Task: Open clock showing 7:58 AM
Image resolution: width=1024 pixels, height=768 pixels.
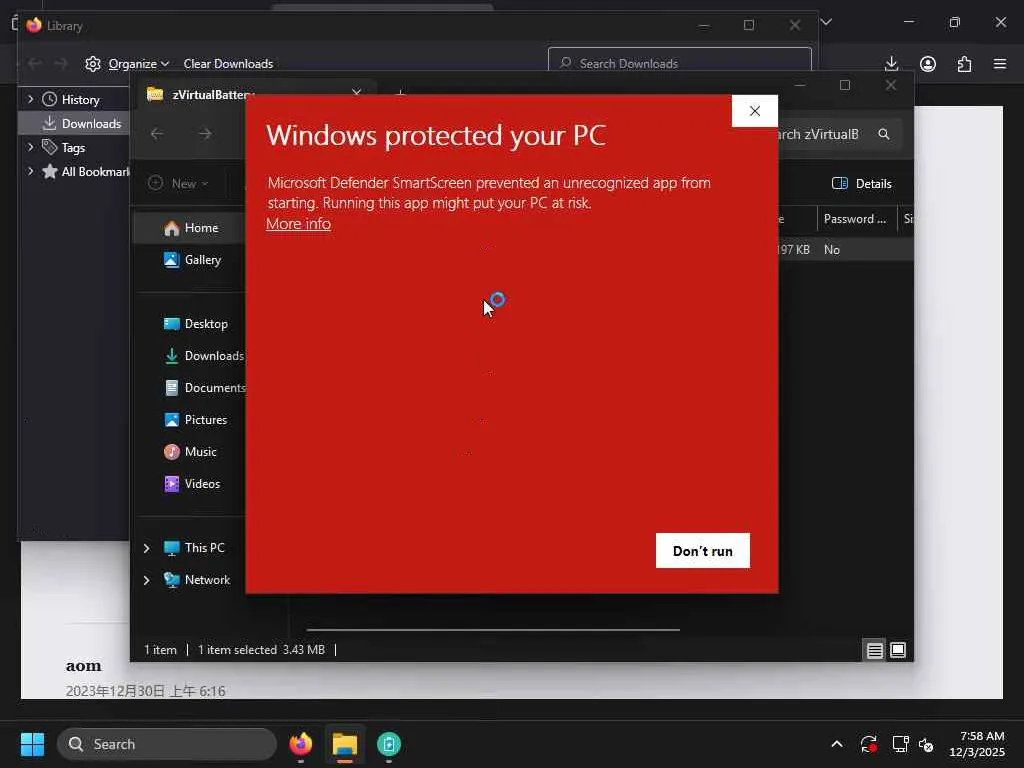Action: (976, 744)
